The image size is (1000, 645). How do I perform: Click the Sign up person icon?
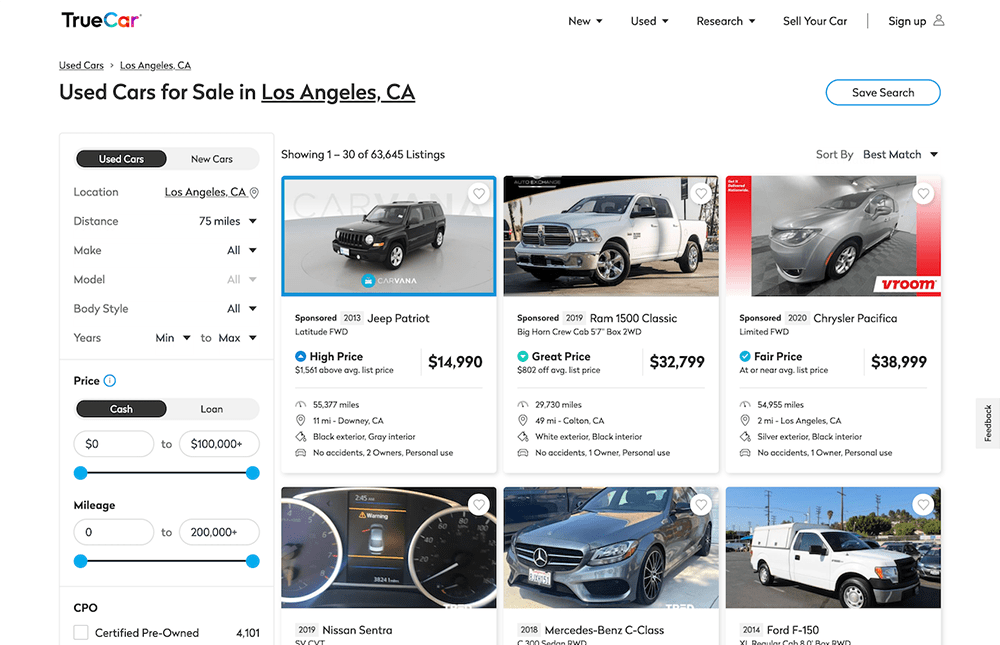[x=937, y=20]
